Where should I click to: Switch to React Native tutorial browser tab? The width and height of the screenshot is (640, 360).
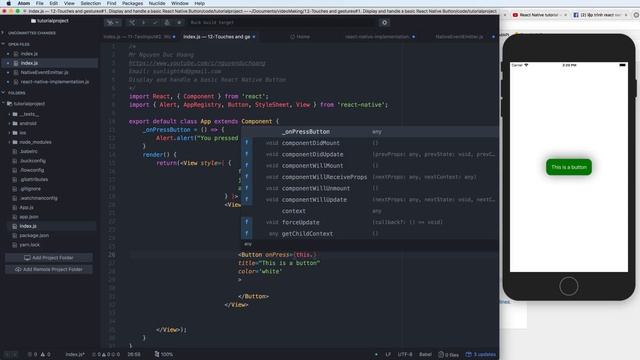point(538,15)
